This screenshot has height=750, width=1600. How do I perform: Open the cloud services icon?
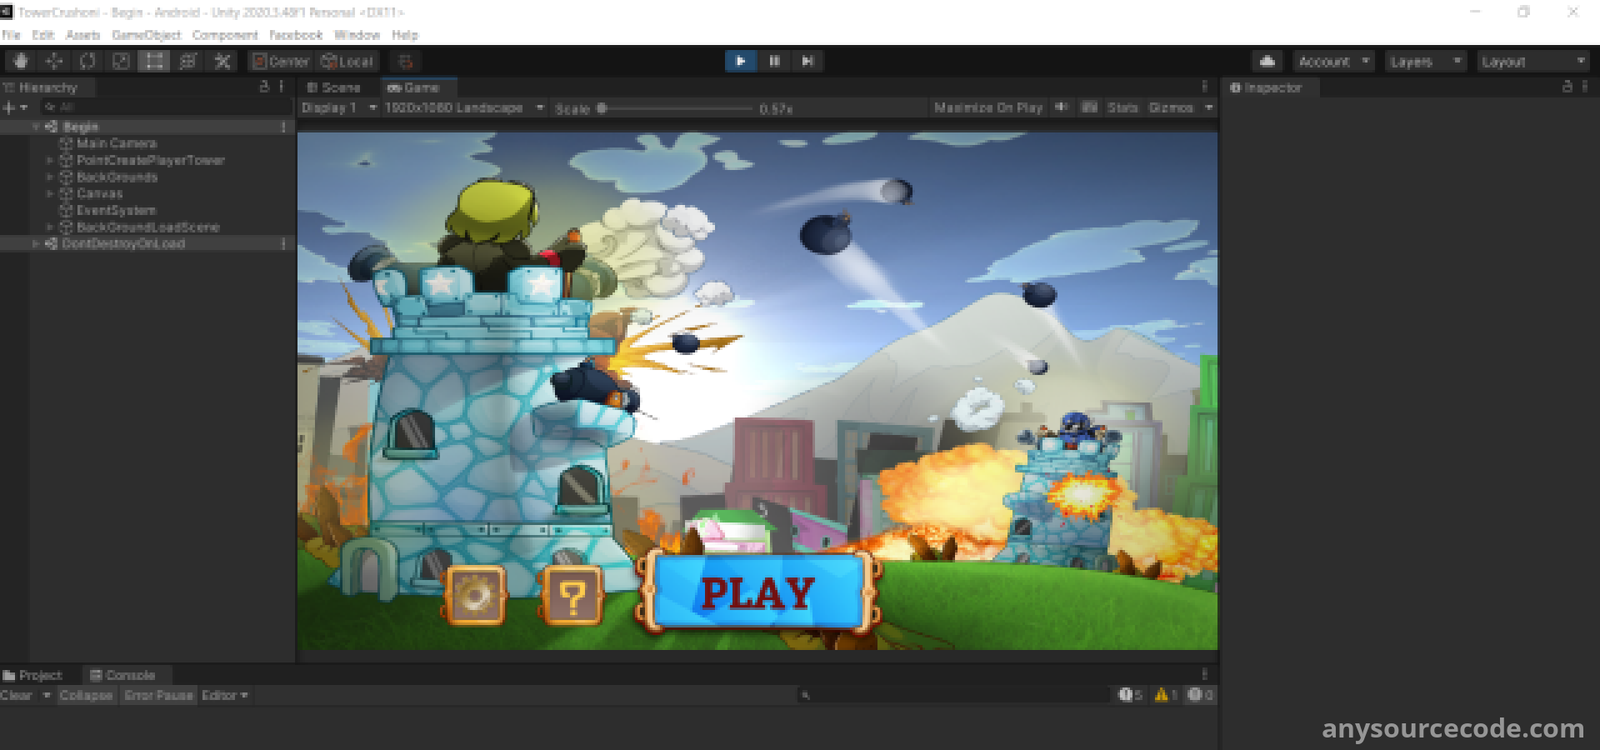pyautogui.click(x=1267, y=61)
